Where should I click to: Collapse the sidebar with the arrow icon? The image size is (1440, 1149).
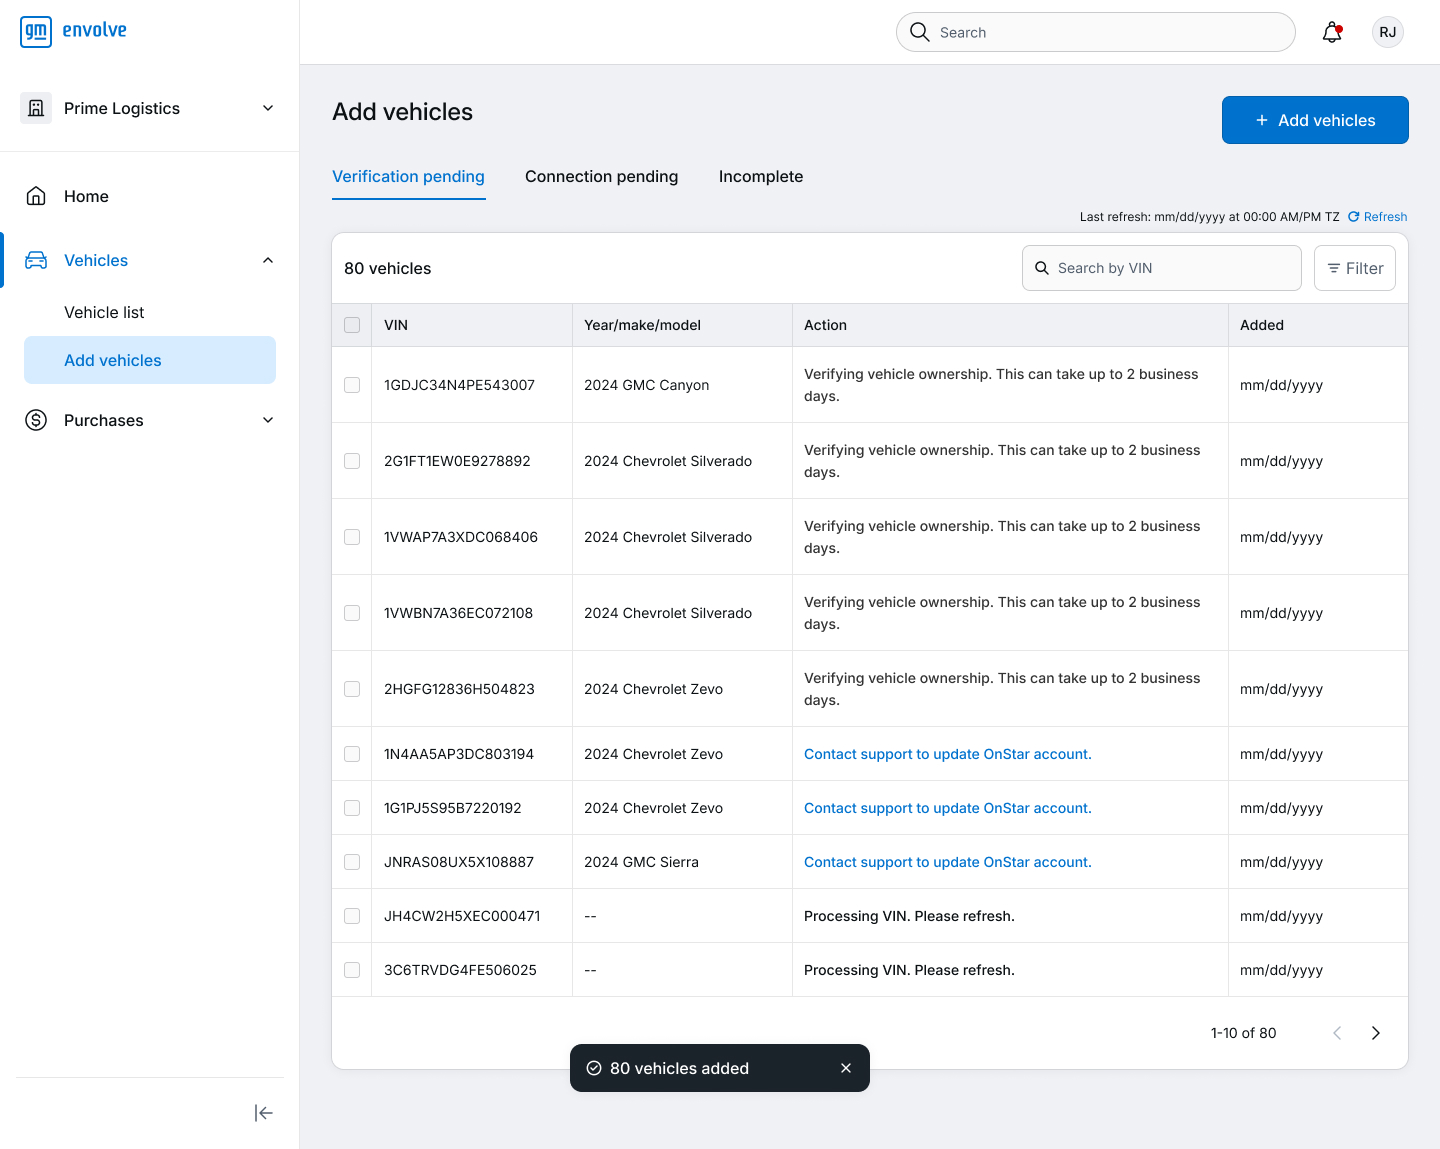264,1113
